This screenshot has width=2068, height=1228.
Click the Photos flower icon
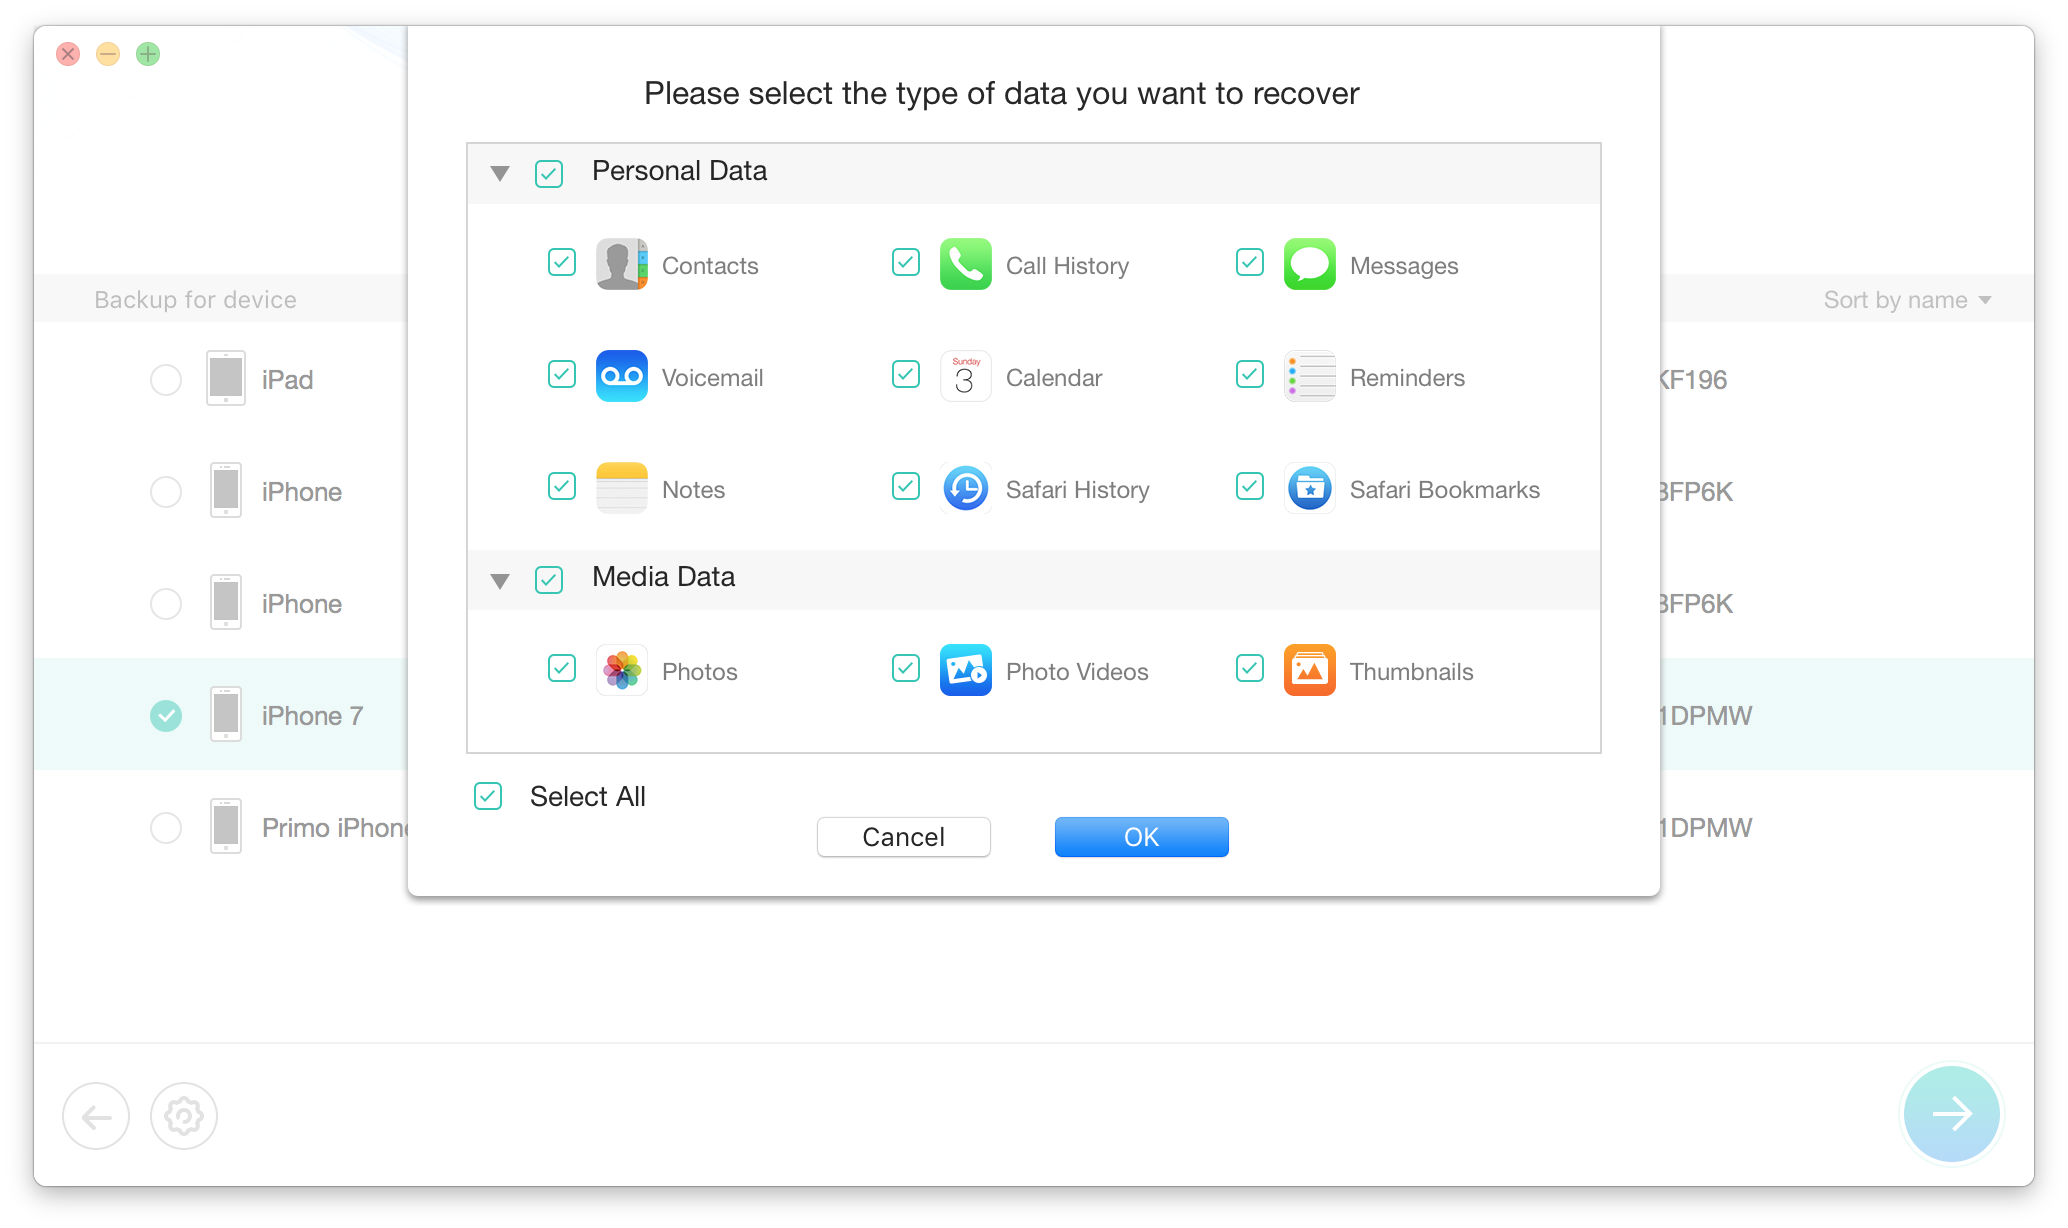coord(621,670)
